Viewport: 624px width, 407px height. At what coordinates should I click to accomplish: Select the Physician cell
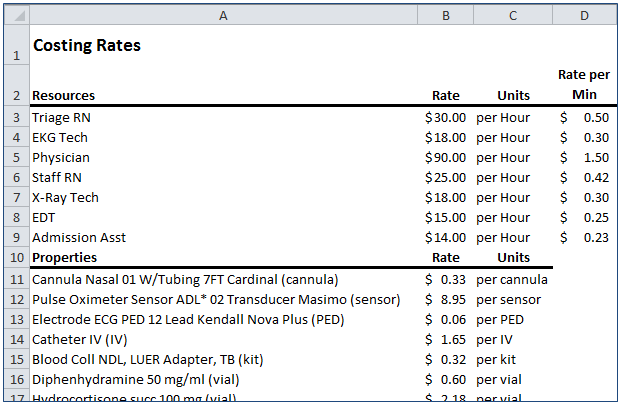pyautogui.click(x=223, y=157)
